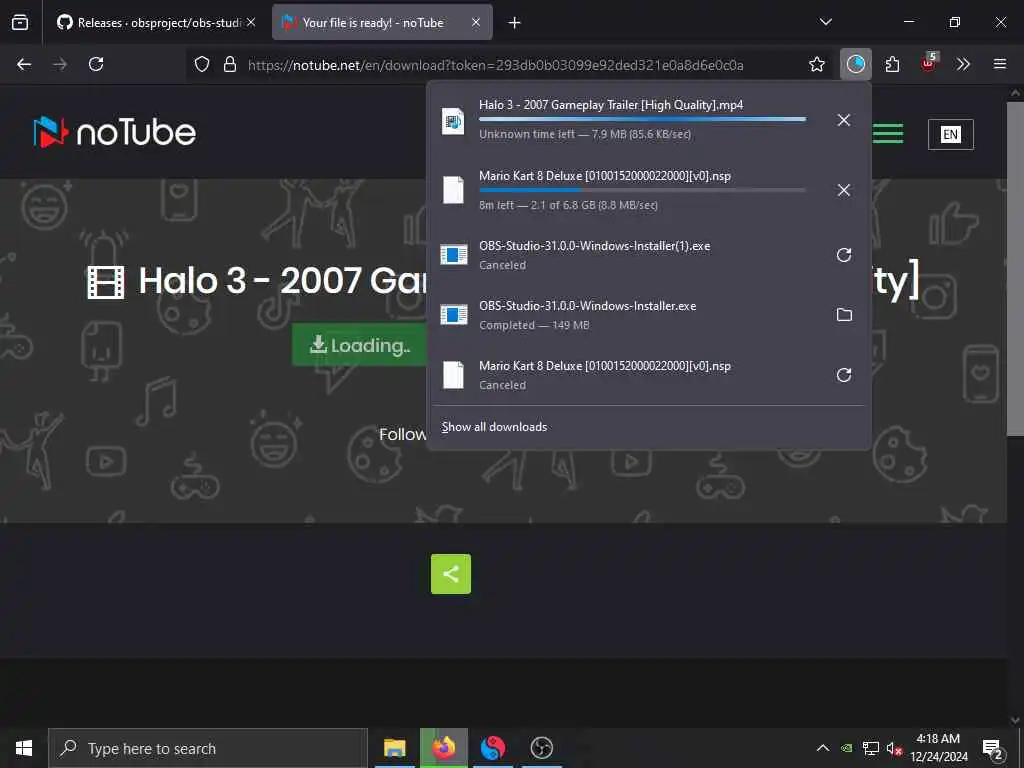Change language with EN selector
1024x768 pixels.
[x=950, y=135]
